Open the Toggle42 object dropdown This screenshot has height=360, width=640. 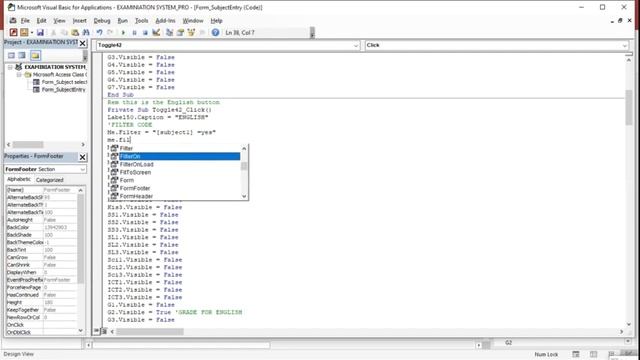pyautogui.click(x=356, y=45)
